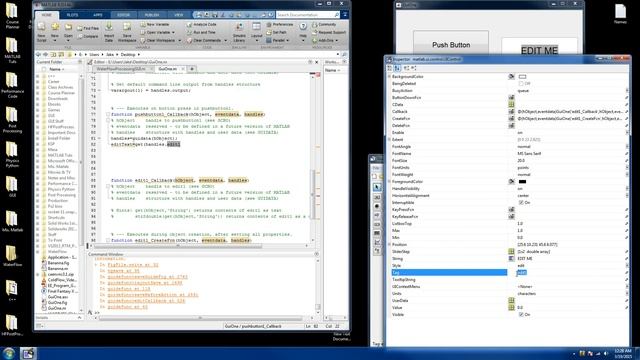
Task: Click the Set Path icon
Action: tap(269, 32)
